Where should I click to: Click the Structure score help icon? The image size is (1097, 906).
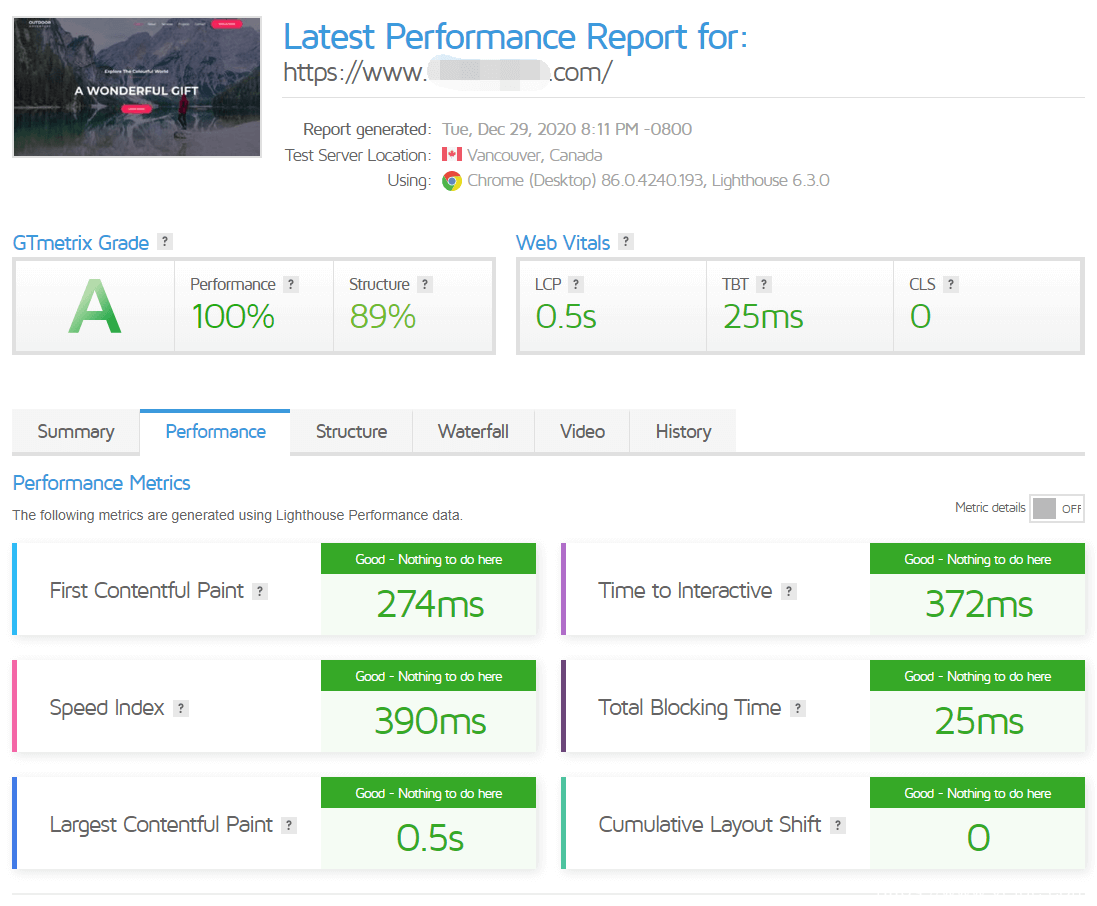coord(426,284)
